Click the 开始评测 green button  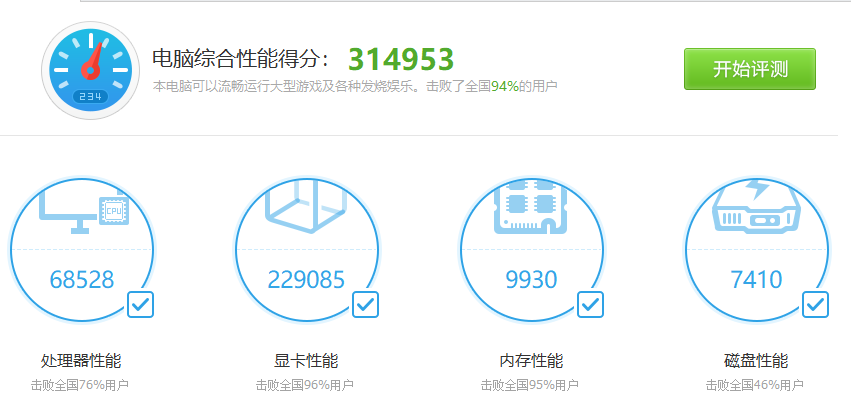pyautogui.click(x=750, y=69)
